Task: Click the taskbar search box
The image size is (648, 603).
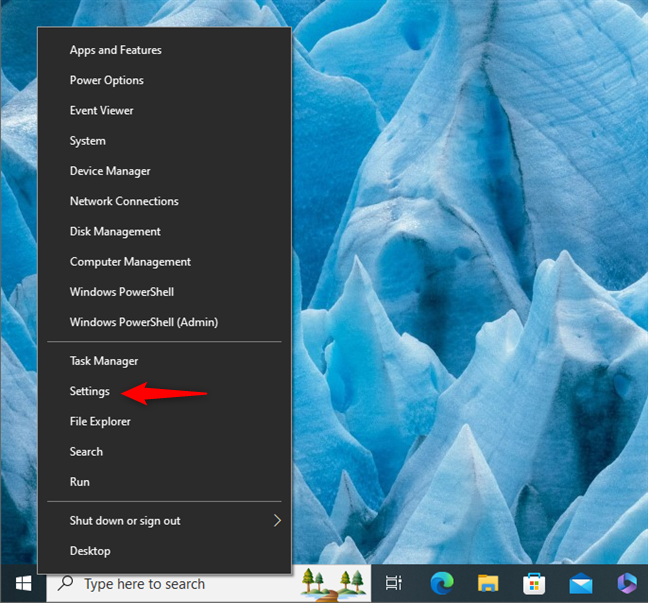Action: click(x=209, y=584)
